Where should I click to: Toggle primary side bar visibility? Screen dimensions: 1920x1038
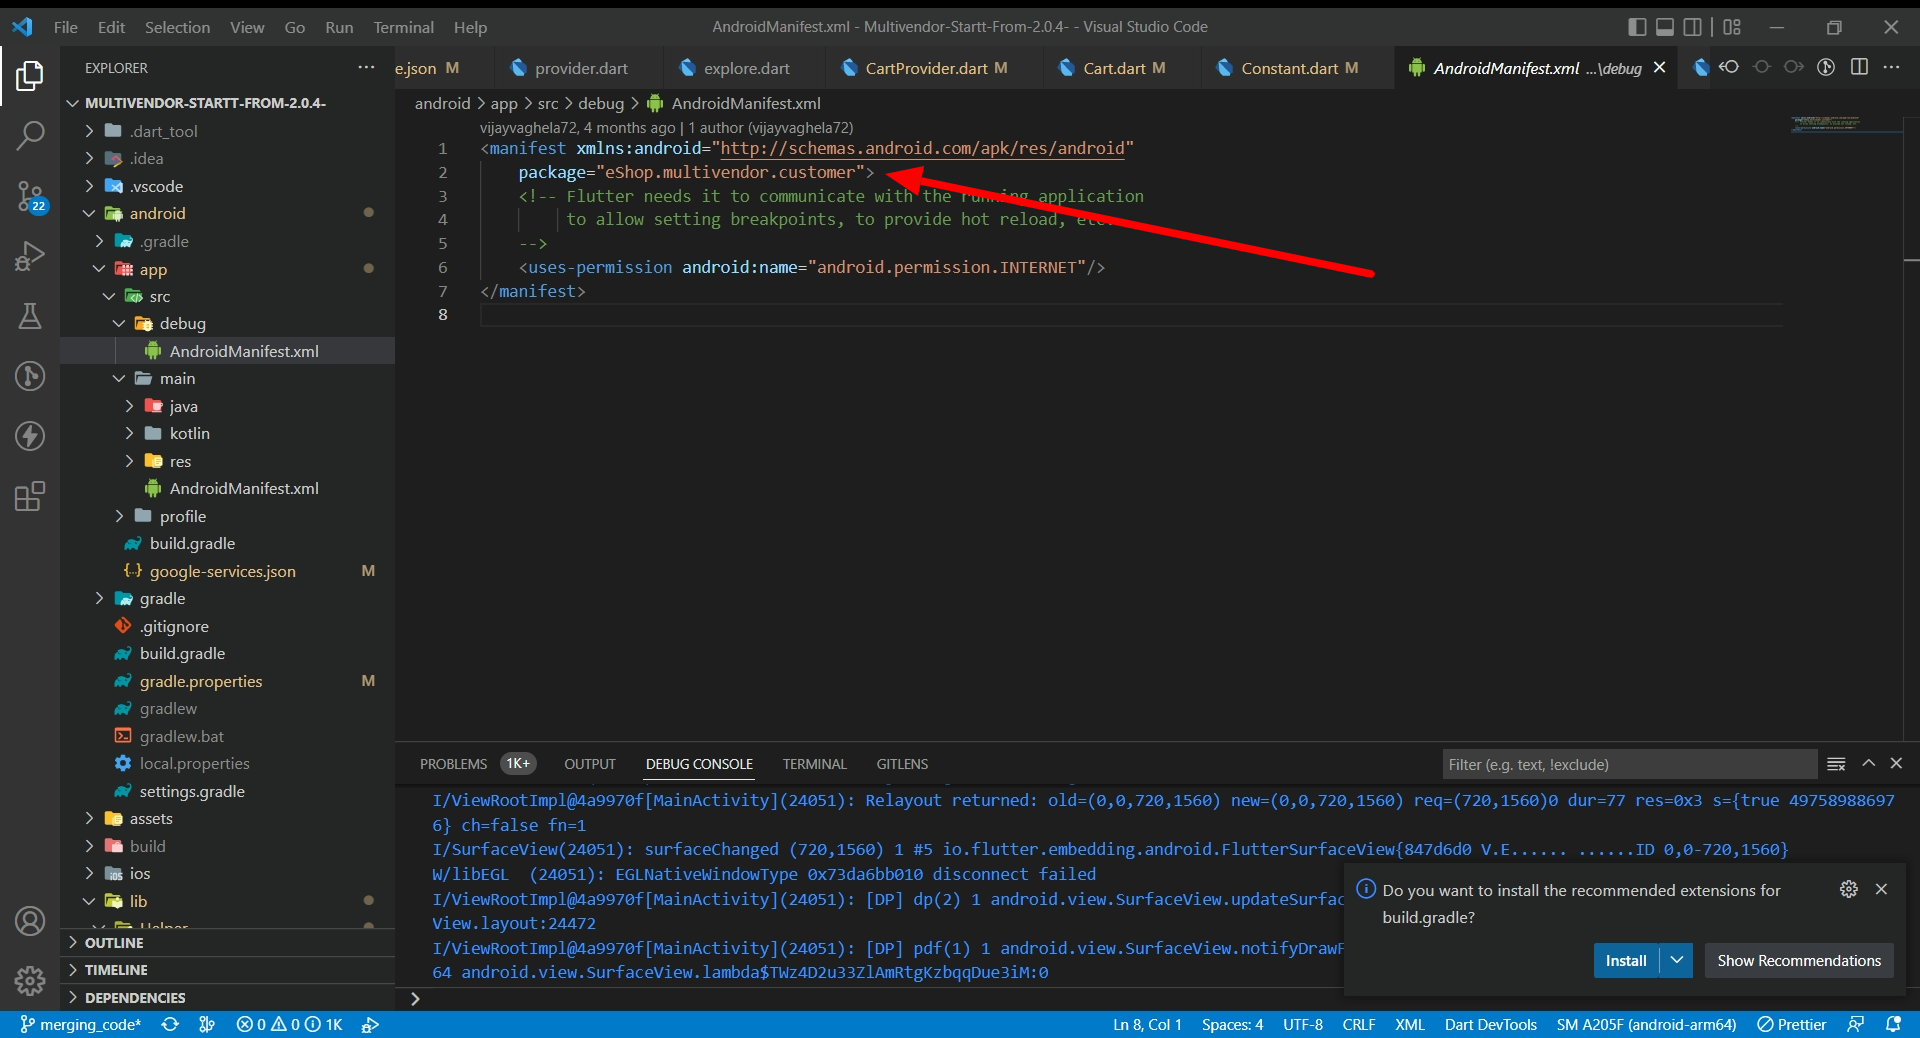(1637, 27)
